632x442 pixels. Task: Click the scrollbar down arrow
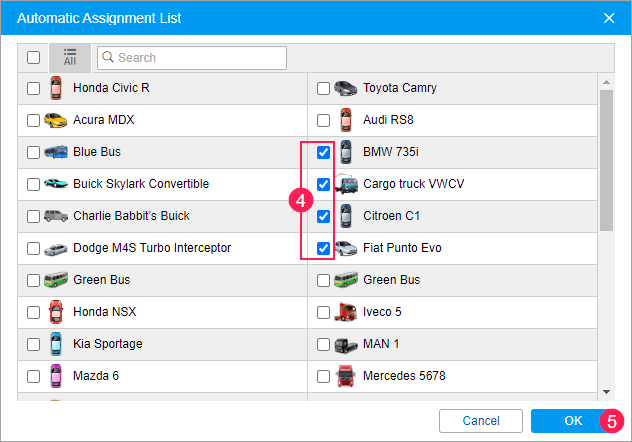click(606, 392)
